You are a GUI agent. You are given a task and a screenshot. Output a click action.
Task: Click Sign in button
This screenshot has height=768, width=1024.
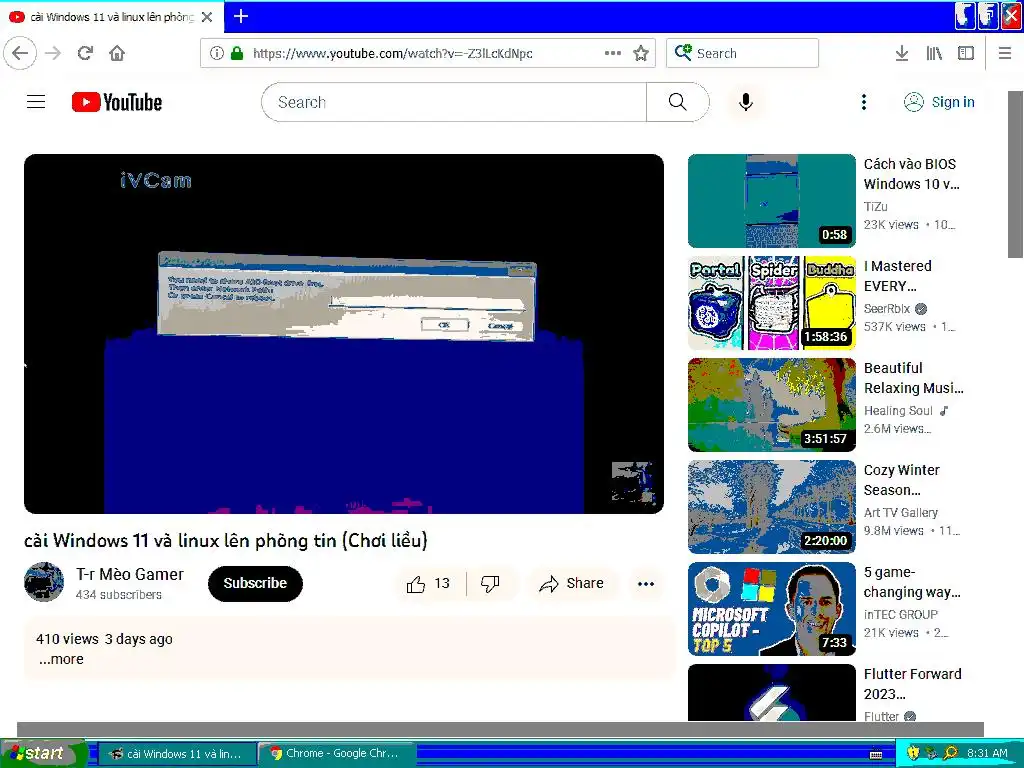tap(939, 102)
